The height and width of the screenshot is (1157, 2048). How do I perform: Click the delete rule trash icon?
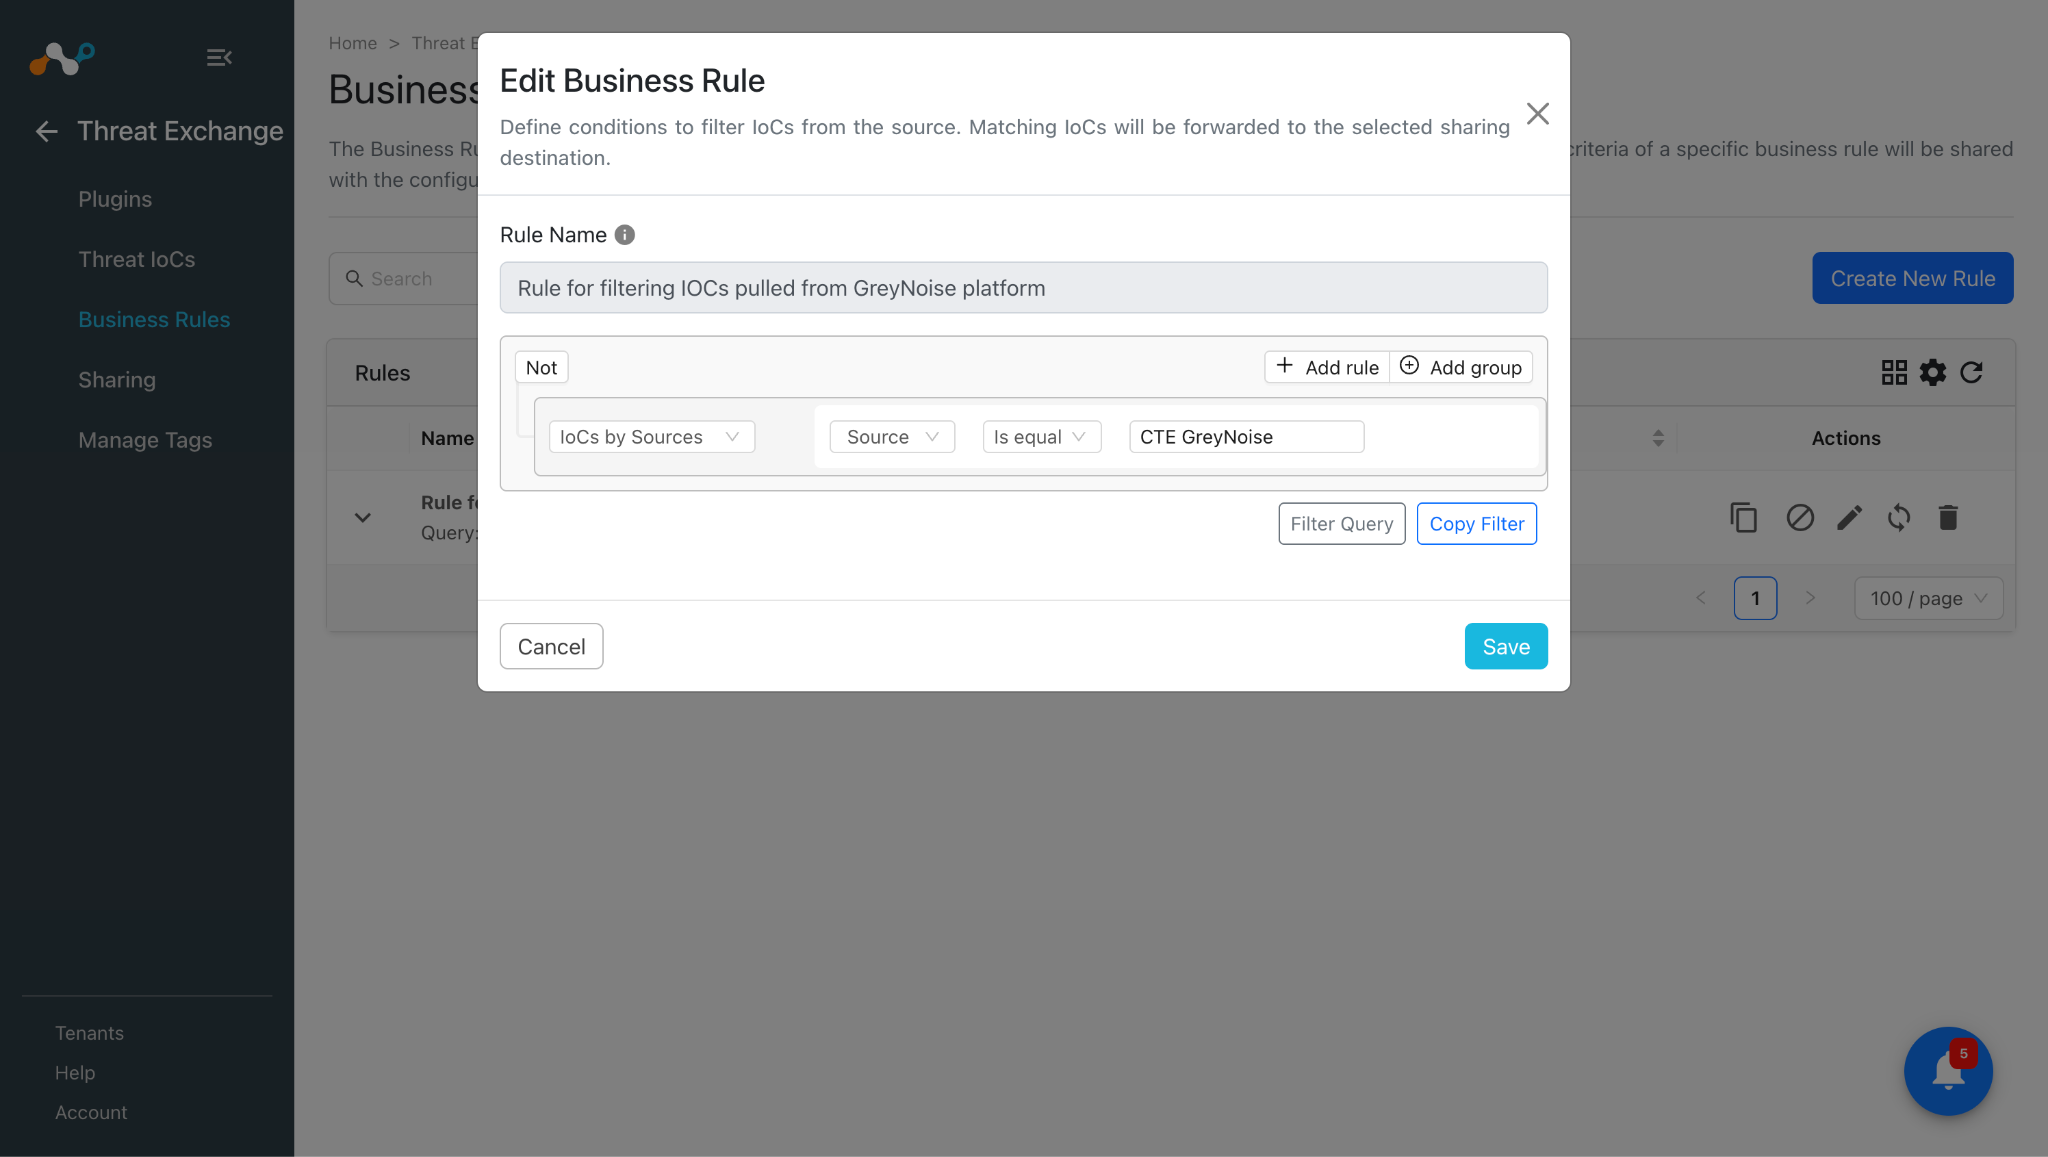[x=1947, y=517]
